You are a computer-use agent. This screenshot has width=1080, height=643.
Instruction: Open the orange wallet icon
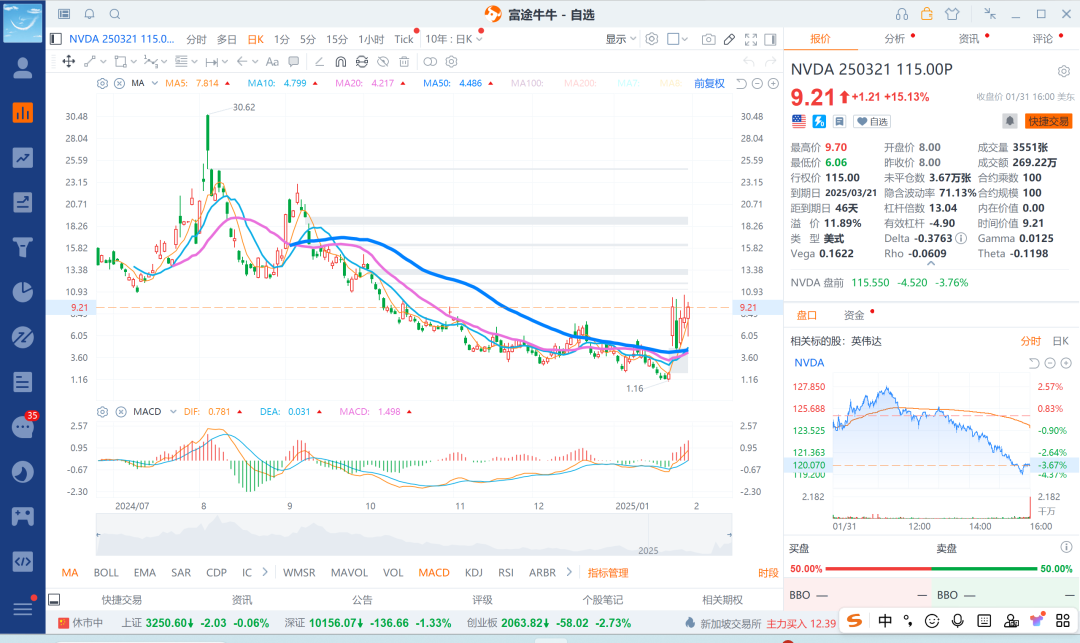[x=927, y=14]
